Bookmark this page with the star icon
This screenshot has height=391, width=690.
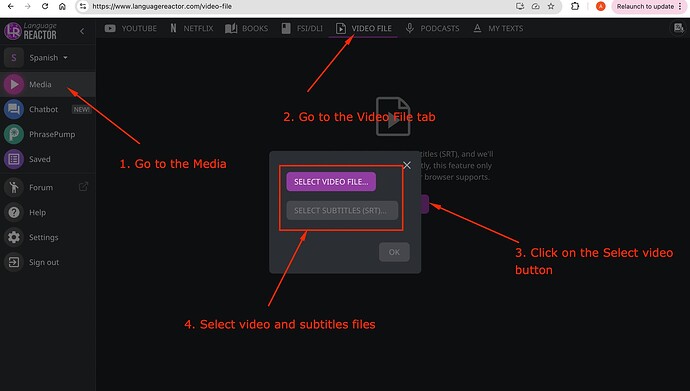[551, 6]
